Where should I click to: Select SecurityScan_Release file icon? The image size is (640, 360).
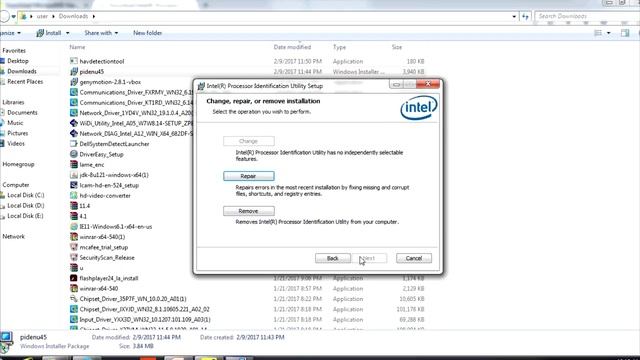74,258
